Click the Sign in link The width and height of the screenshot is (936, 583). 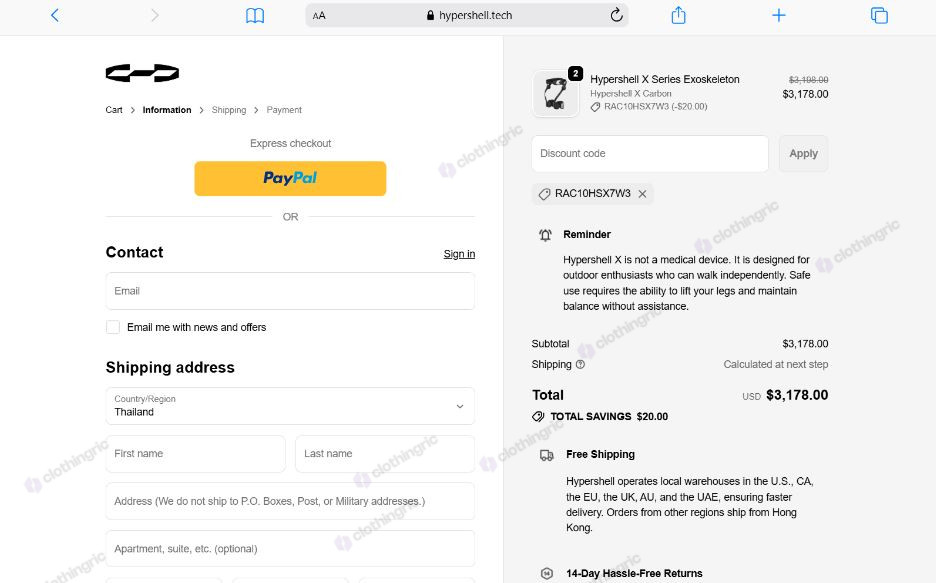[x=459, y=254]
